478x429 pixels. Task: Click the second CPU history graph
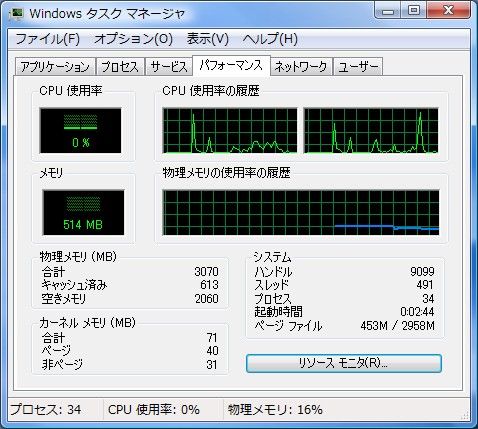tap(371, 130)
